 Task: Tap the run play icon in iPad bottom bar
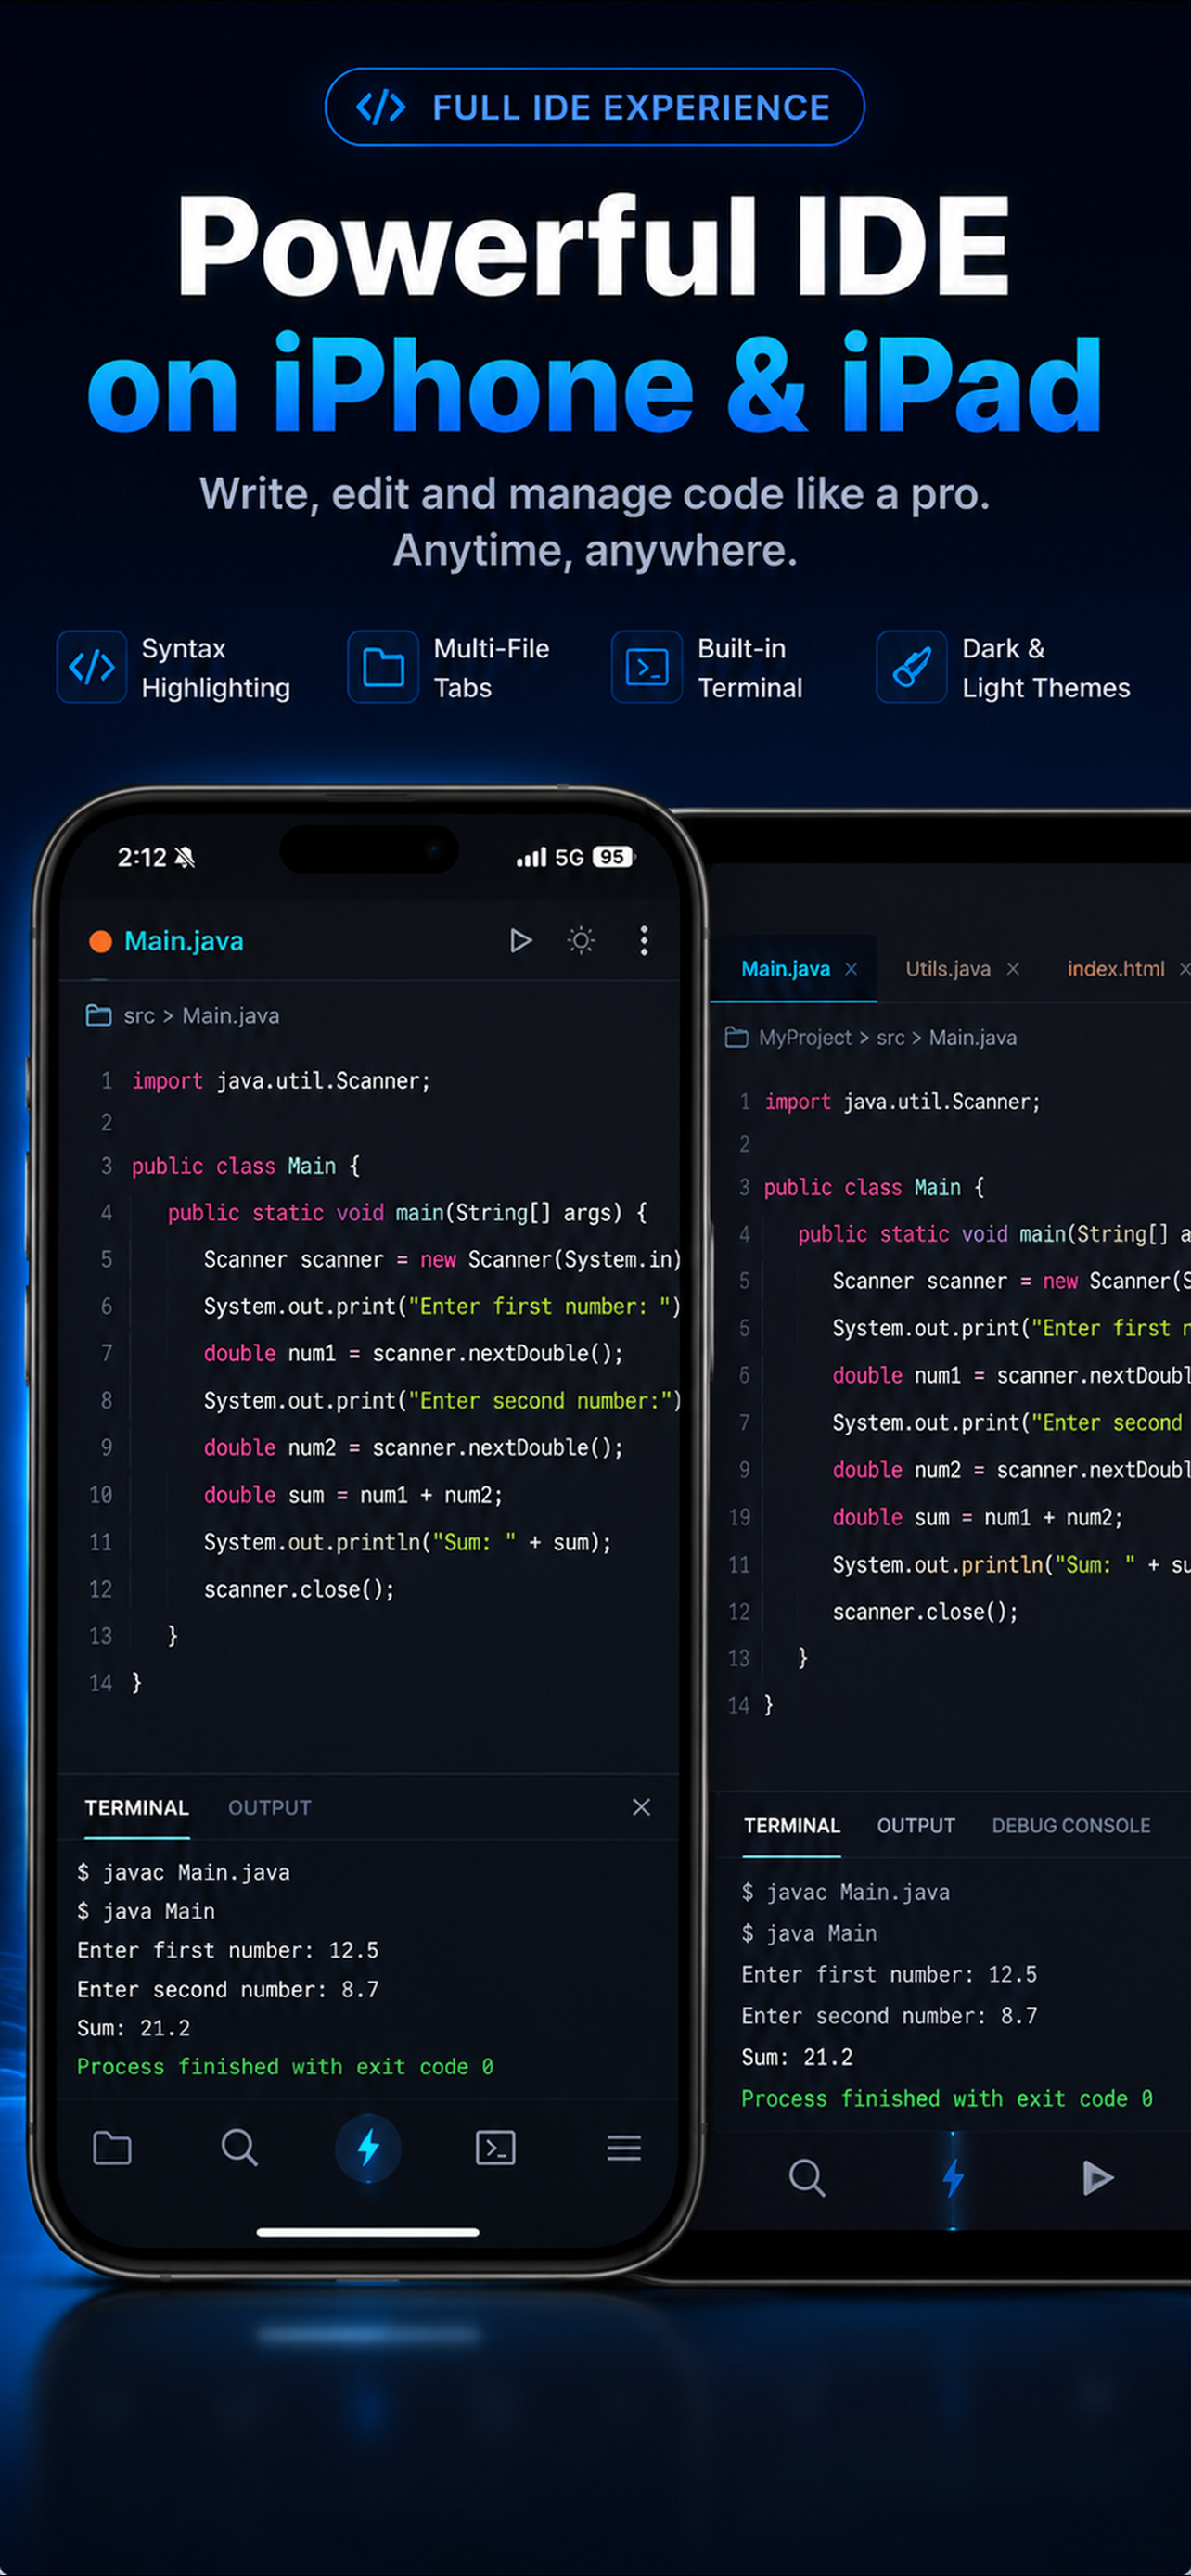tap(1098, 2177)
